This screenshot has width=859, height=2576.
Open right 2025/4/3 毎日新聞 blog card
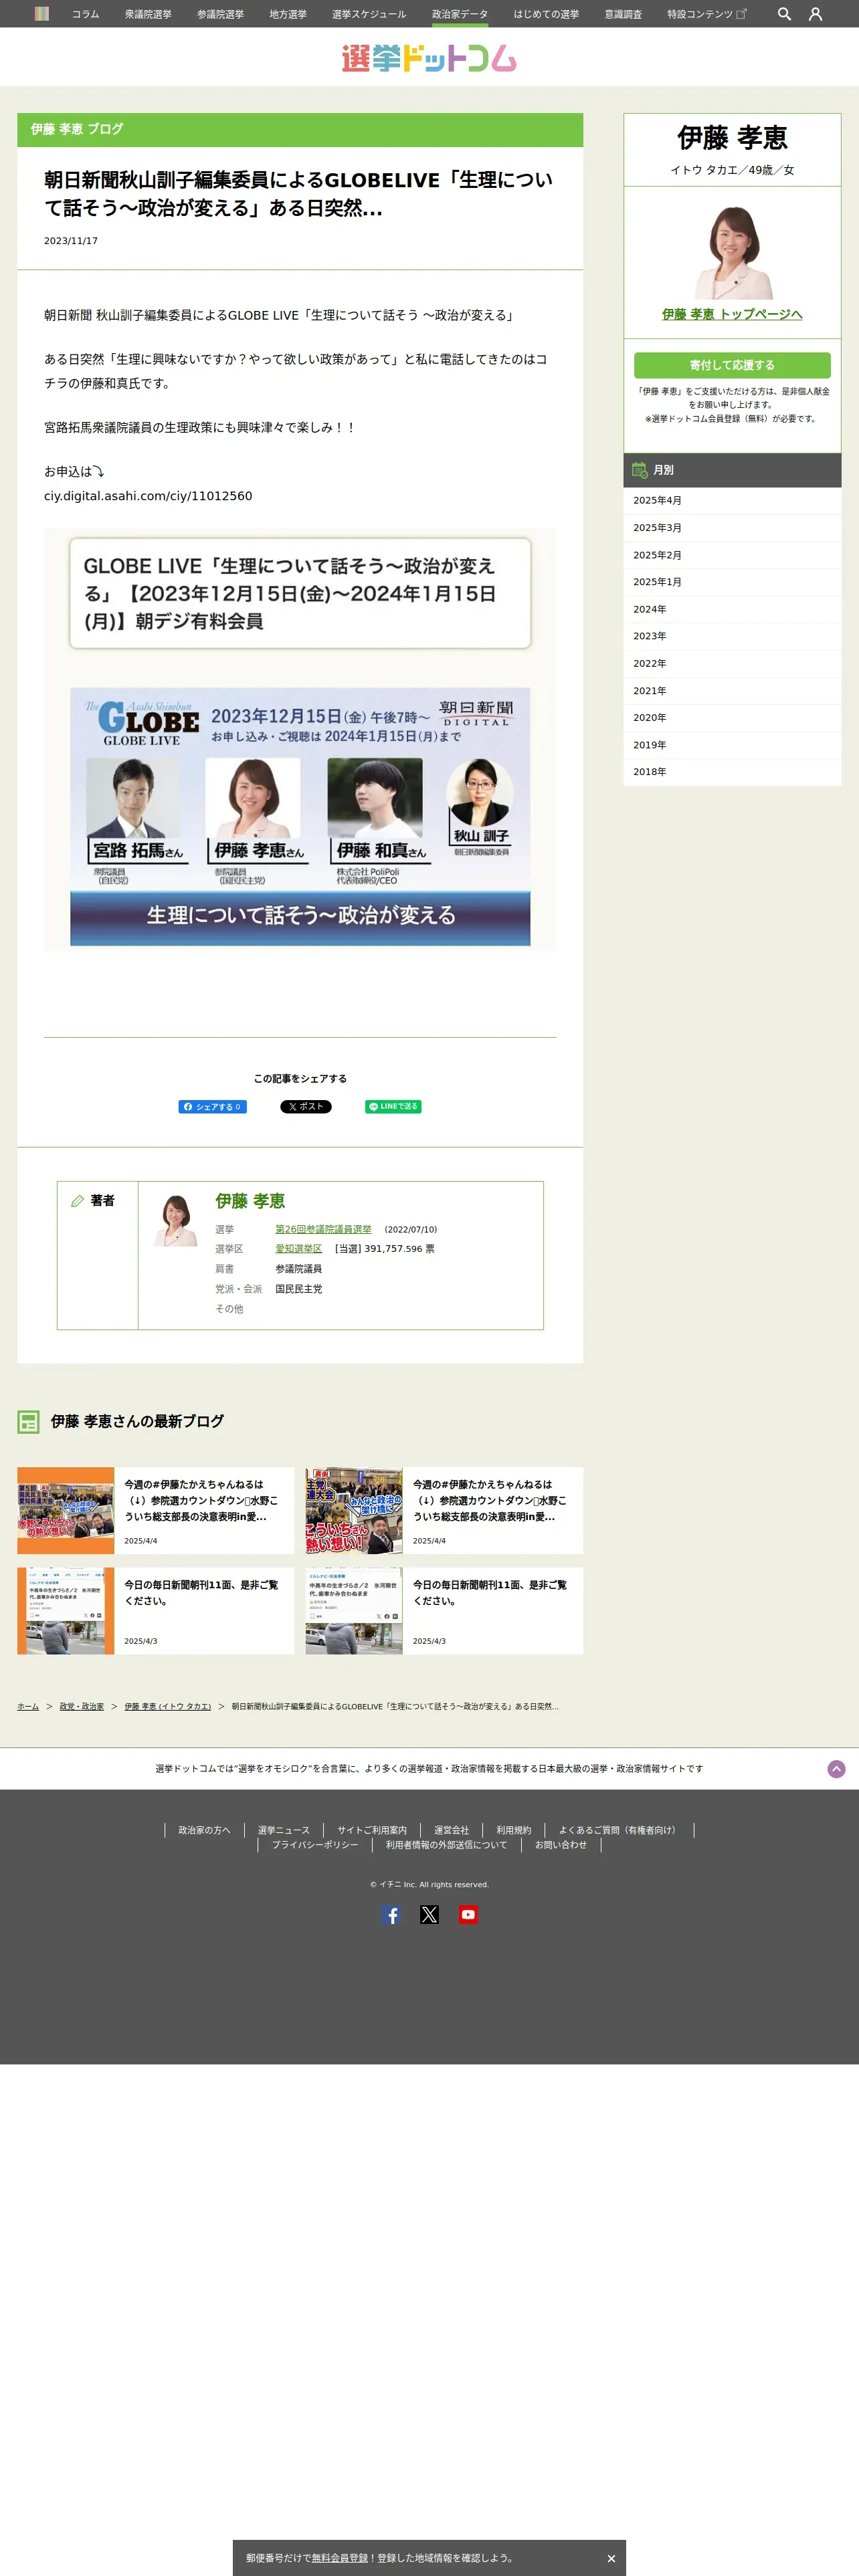coord(444,1610)
